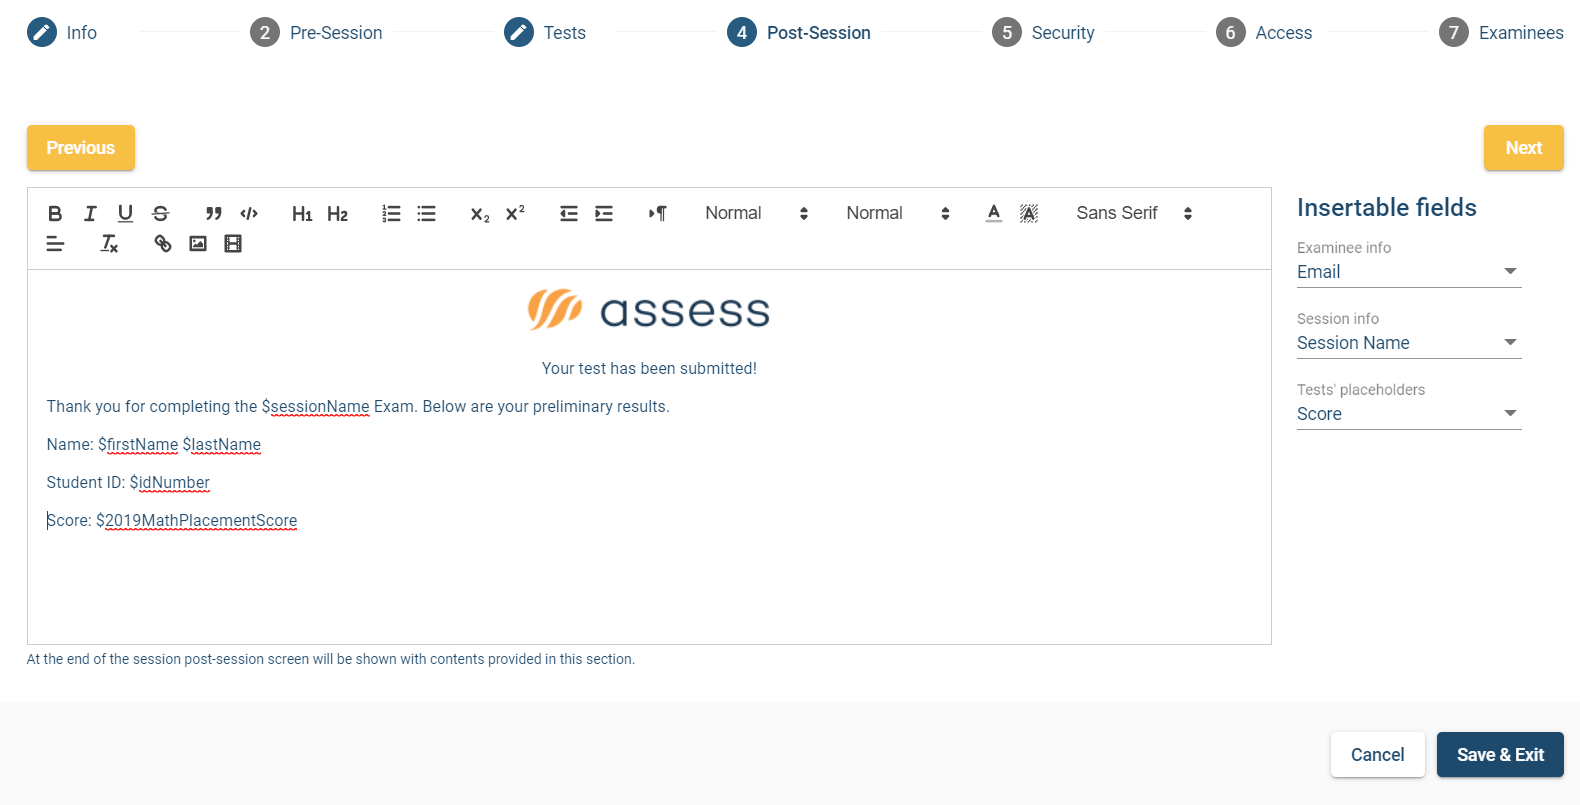Apply italic formatting
1580x805 pixels.
point(90,213)
